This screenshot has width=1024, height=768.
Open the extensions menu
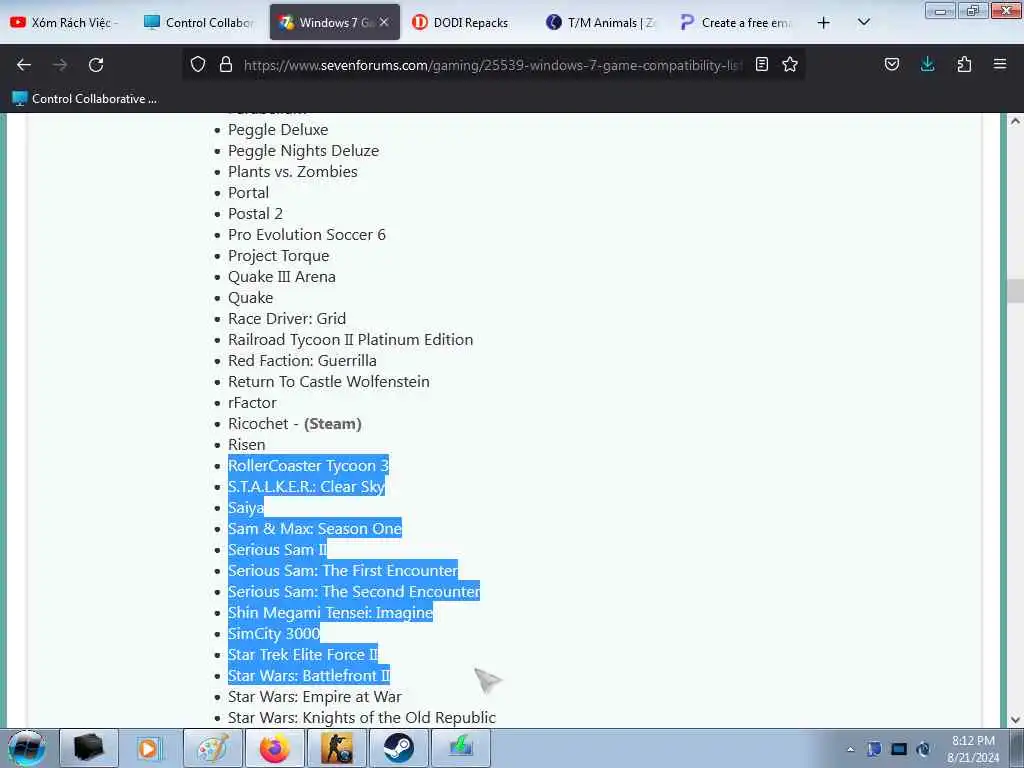(x=964, y=64)
